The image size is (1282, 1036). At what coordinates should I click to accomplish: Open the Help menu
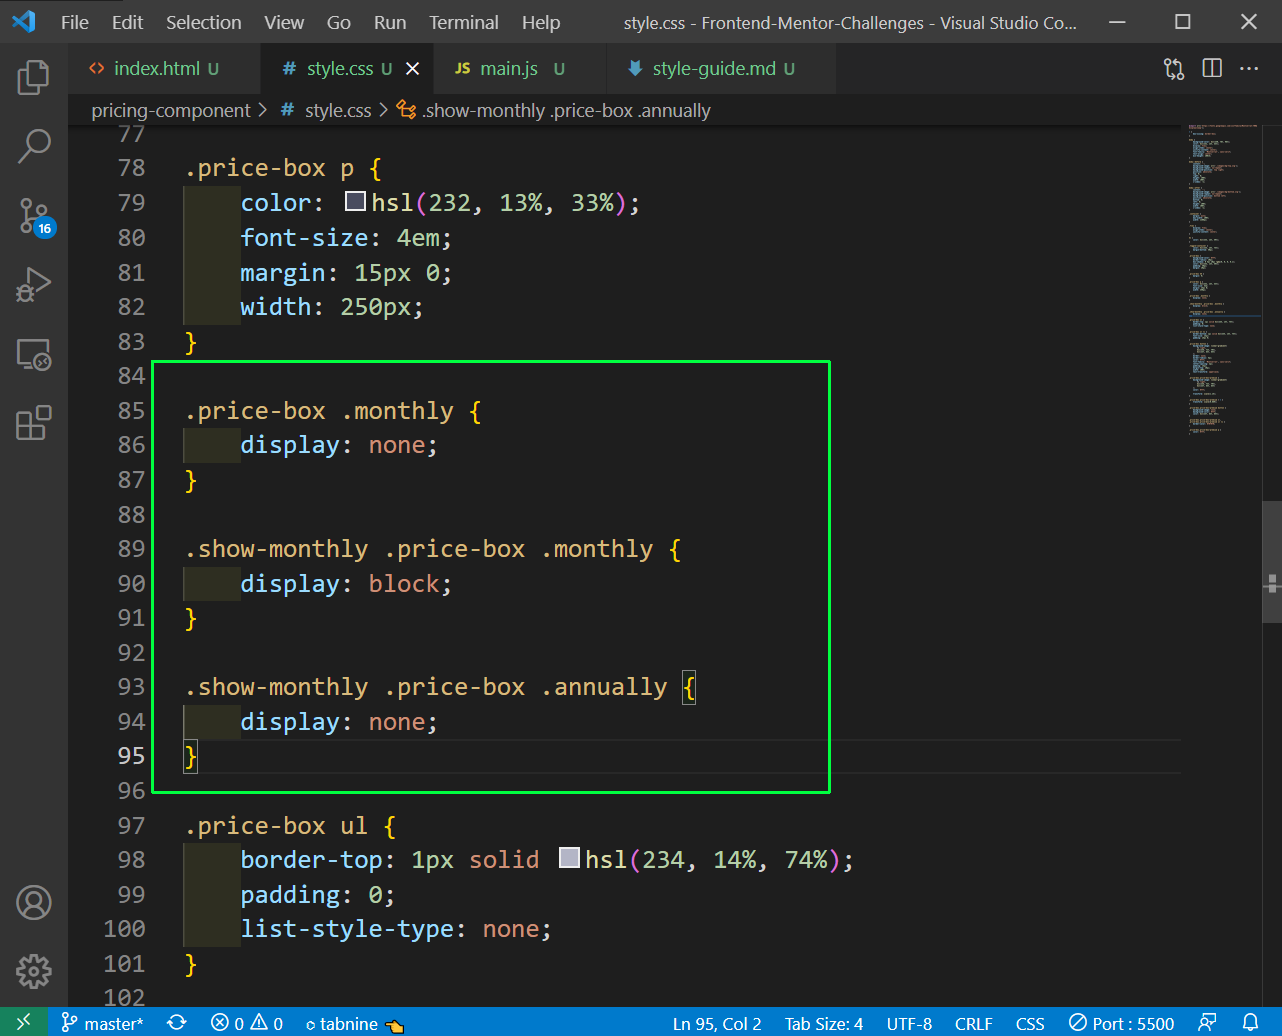(541, 22)
